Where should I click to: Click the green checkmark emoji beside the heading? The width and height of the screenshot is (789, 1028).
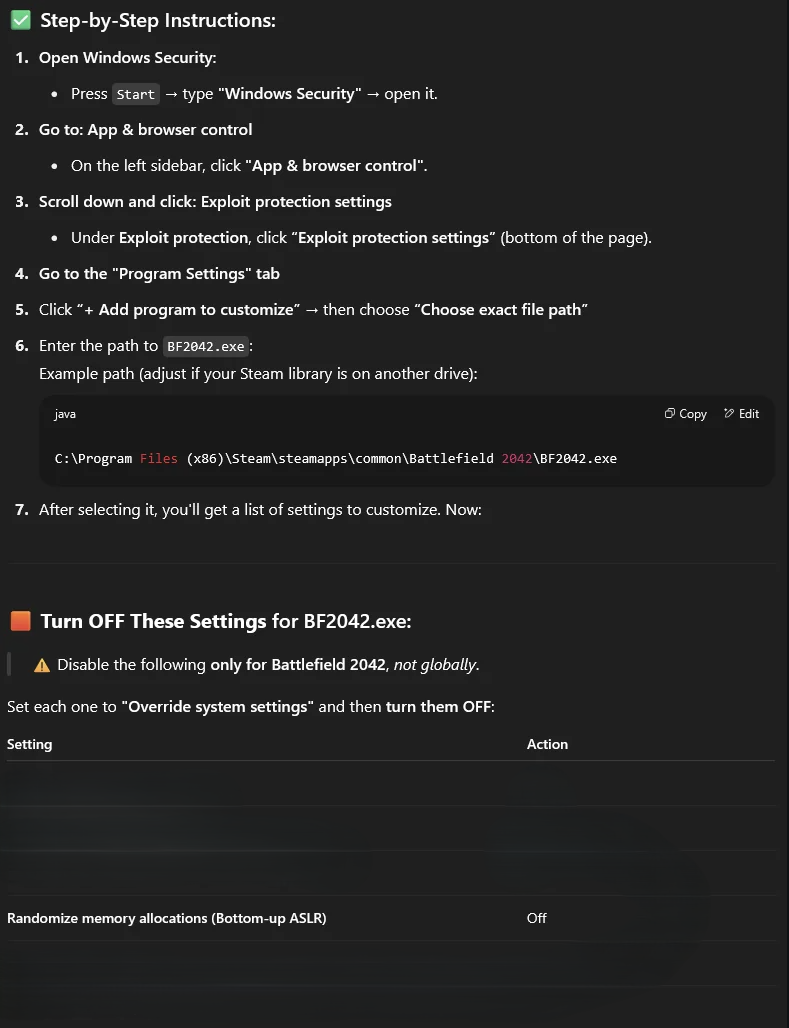click(x=20, y=20)
